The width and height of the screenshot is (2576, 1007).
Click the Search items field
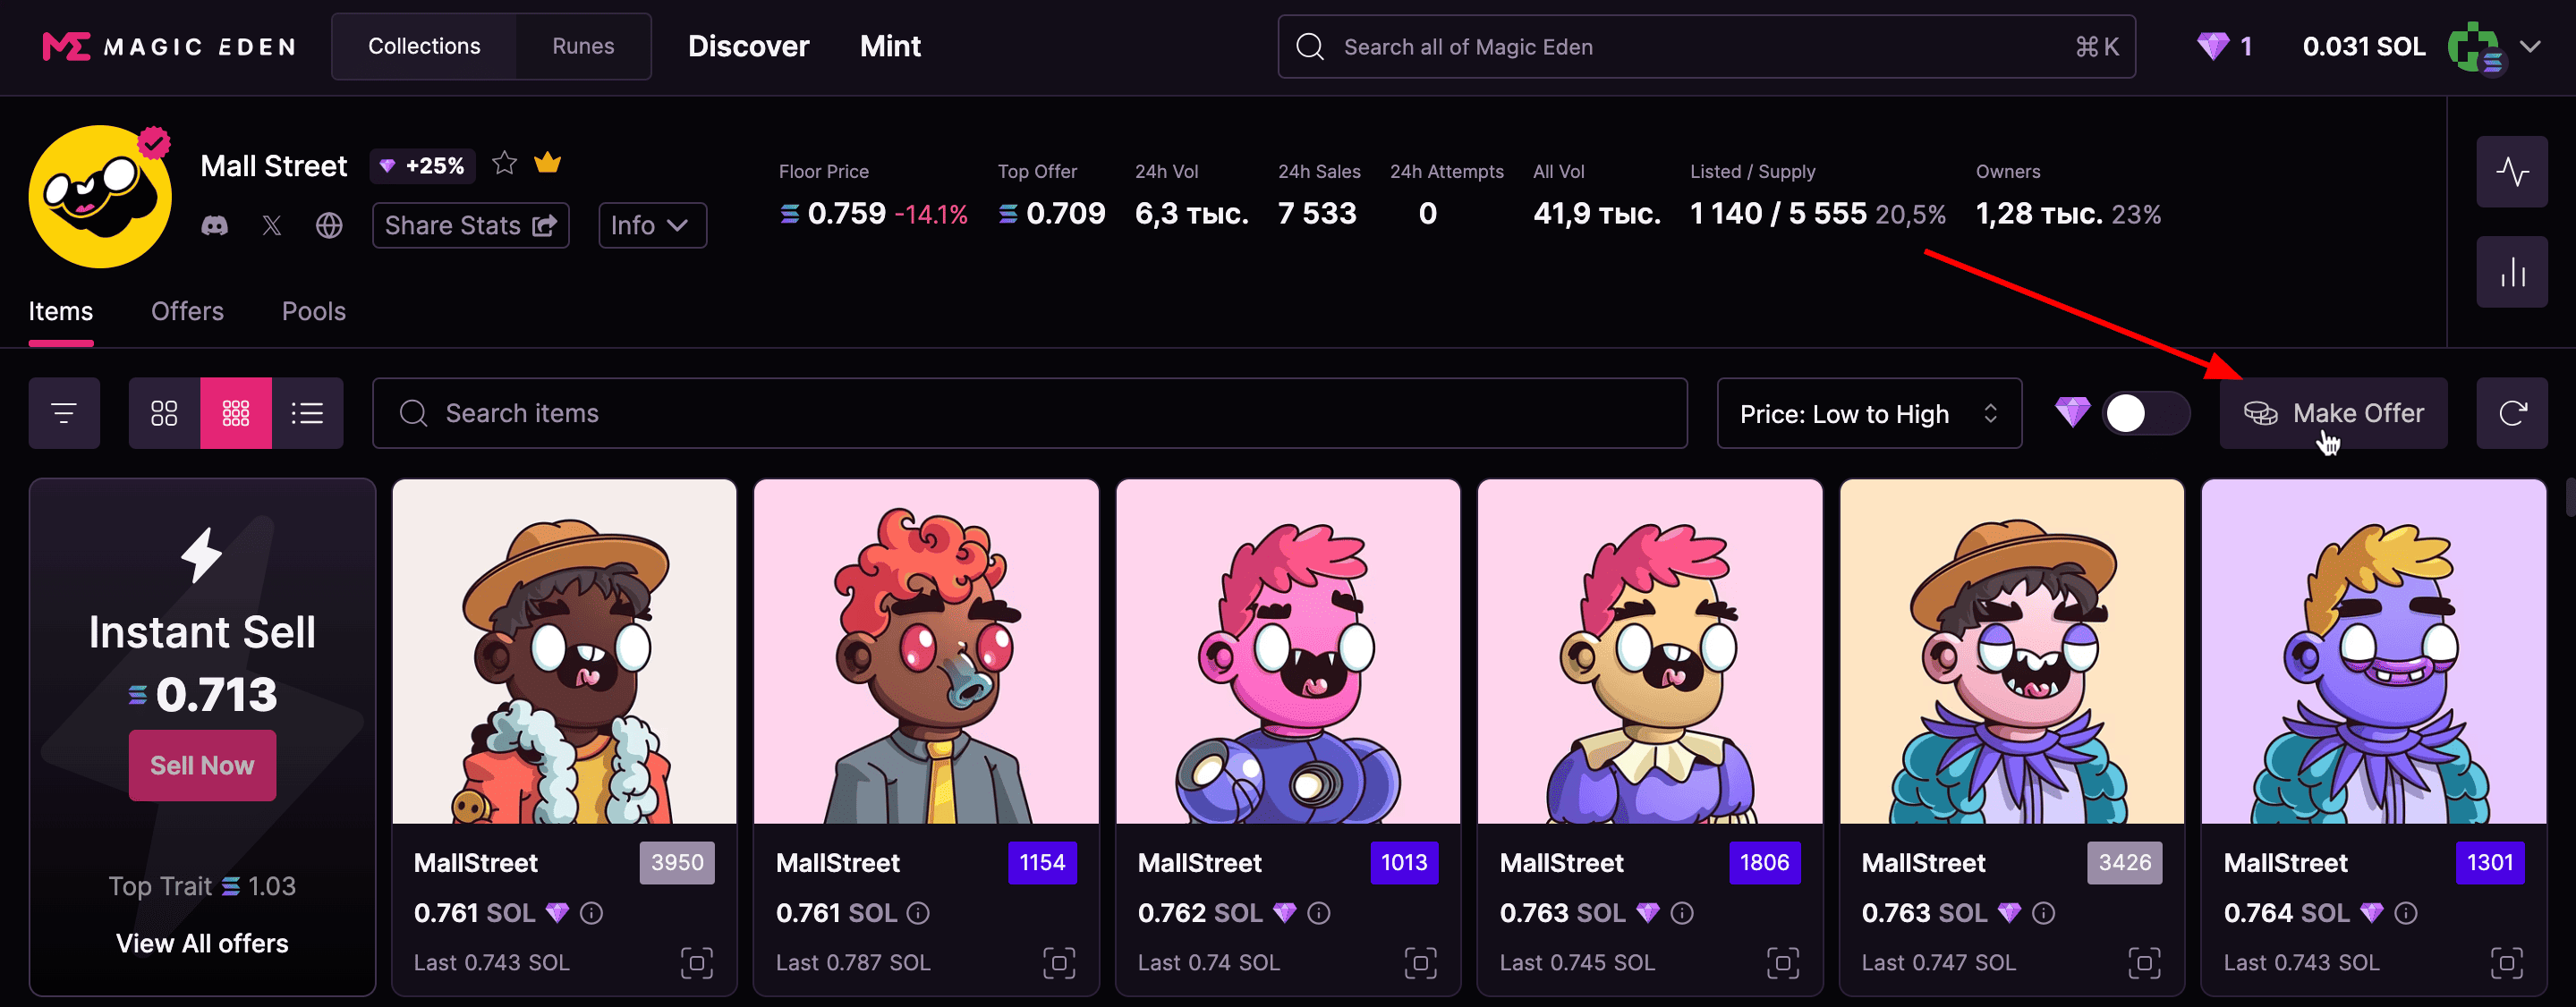[x=1030, y=413]
